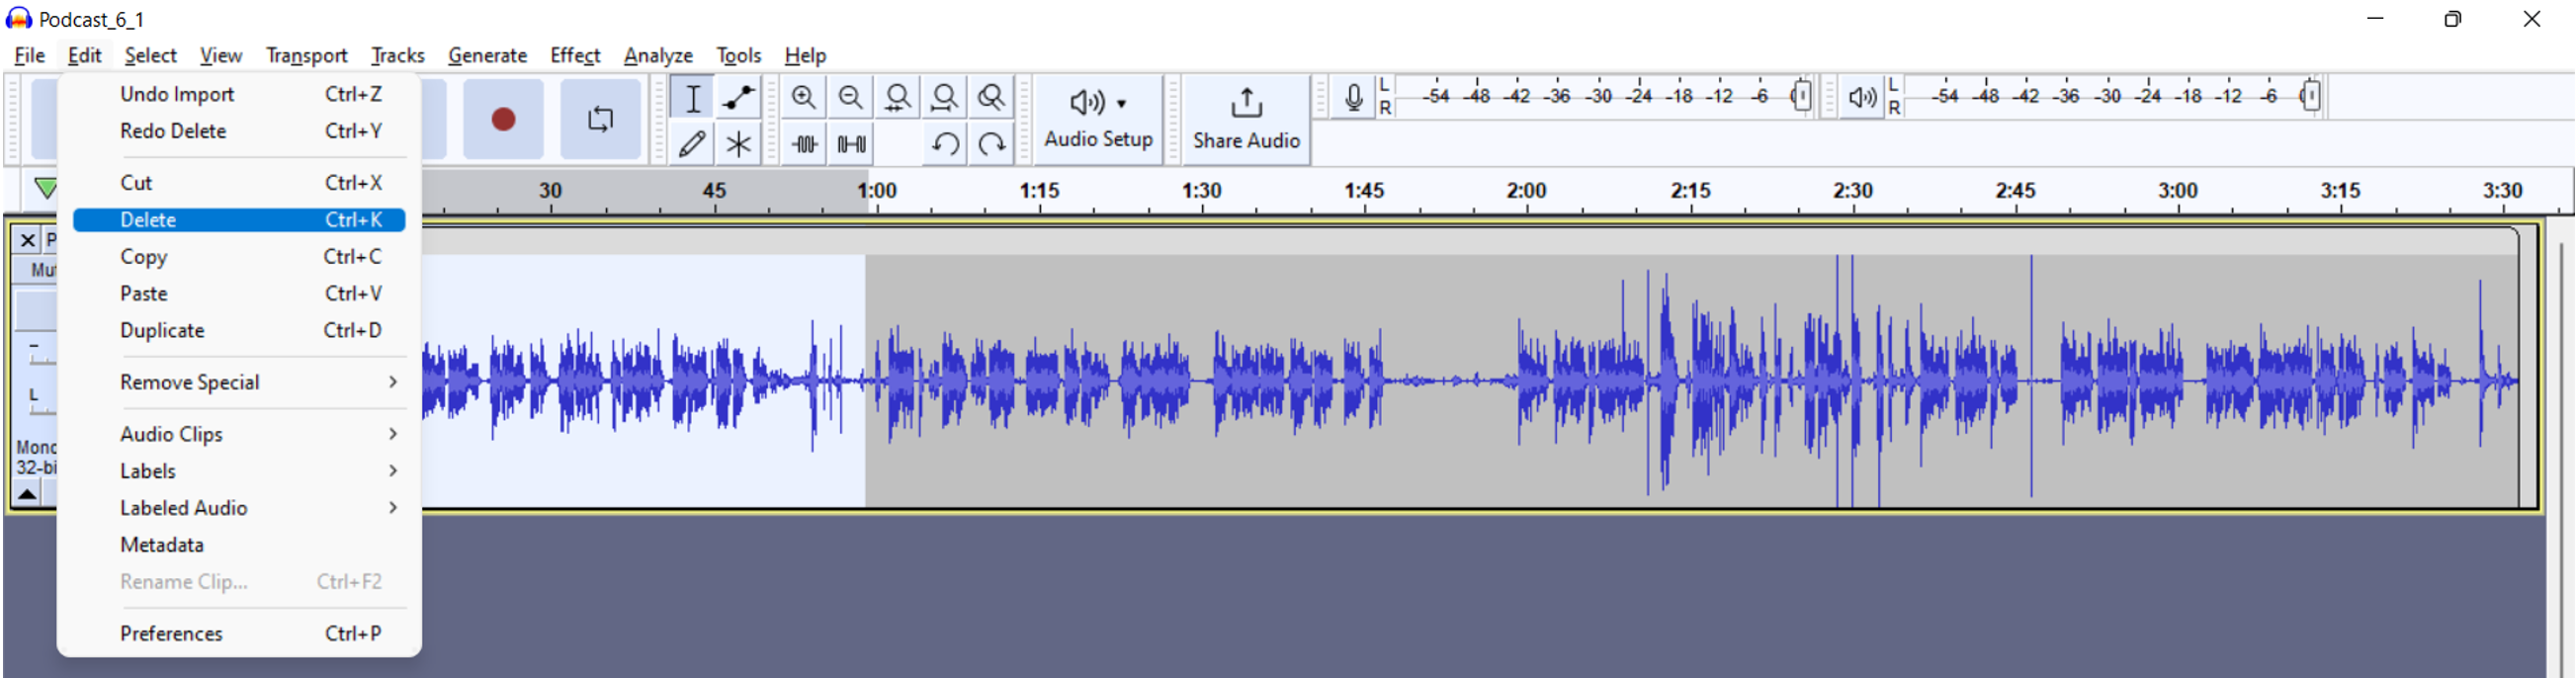Click the Zoom Toggle icon
The height and width of the screenshot is (678, 2576).
[991, 98]
